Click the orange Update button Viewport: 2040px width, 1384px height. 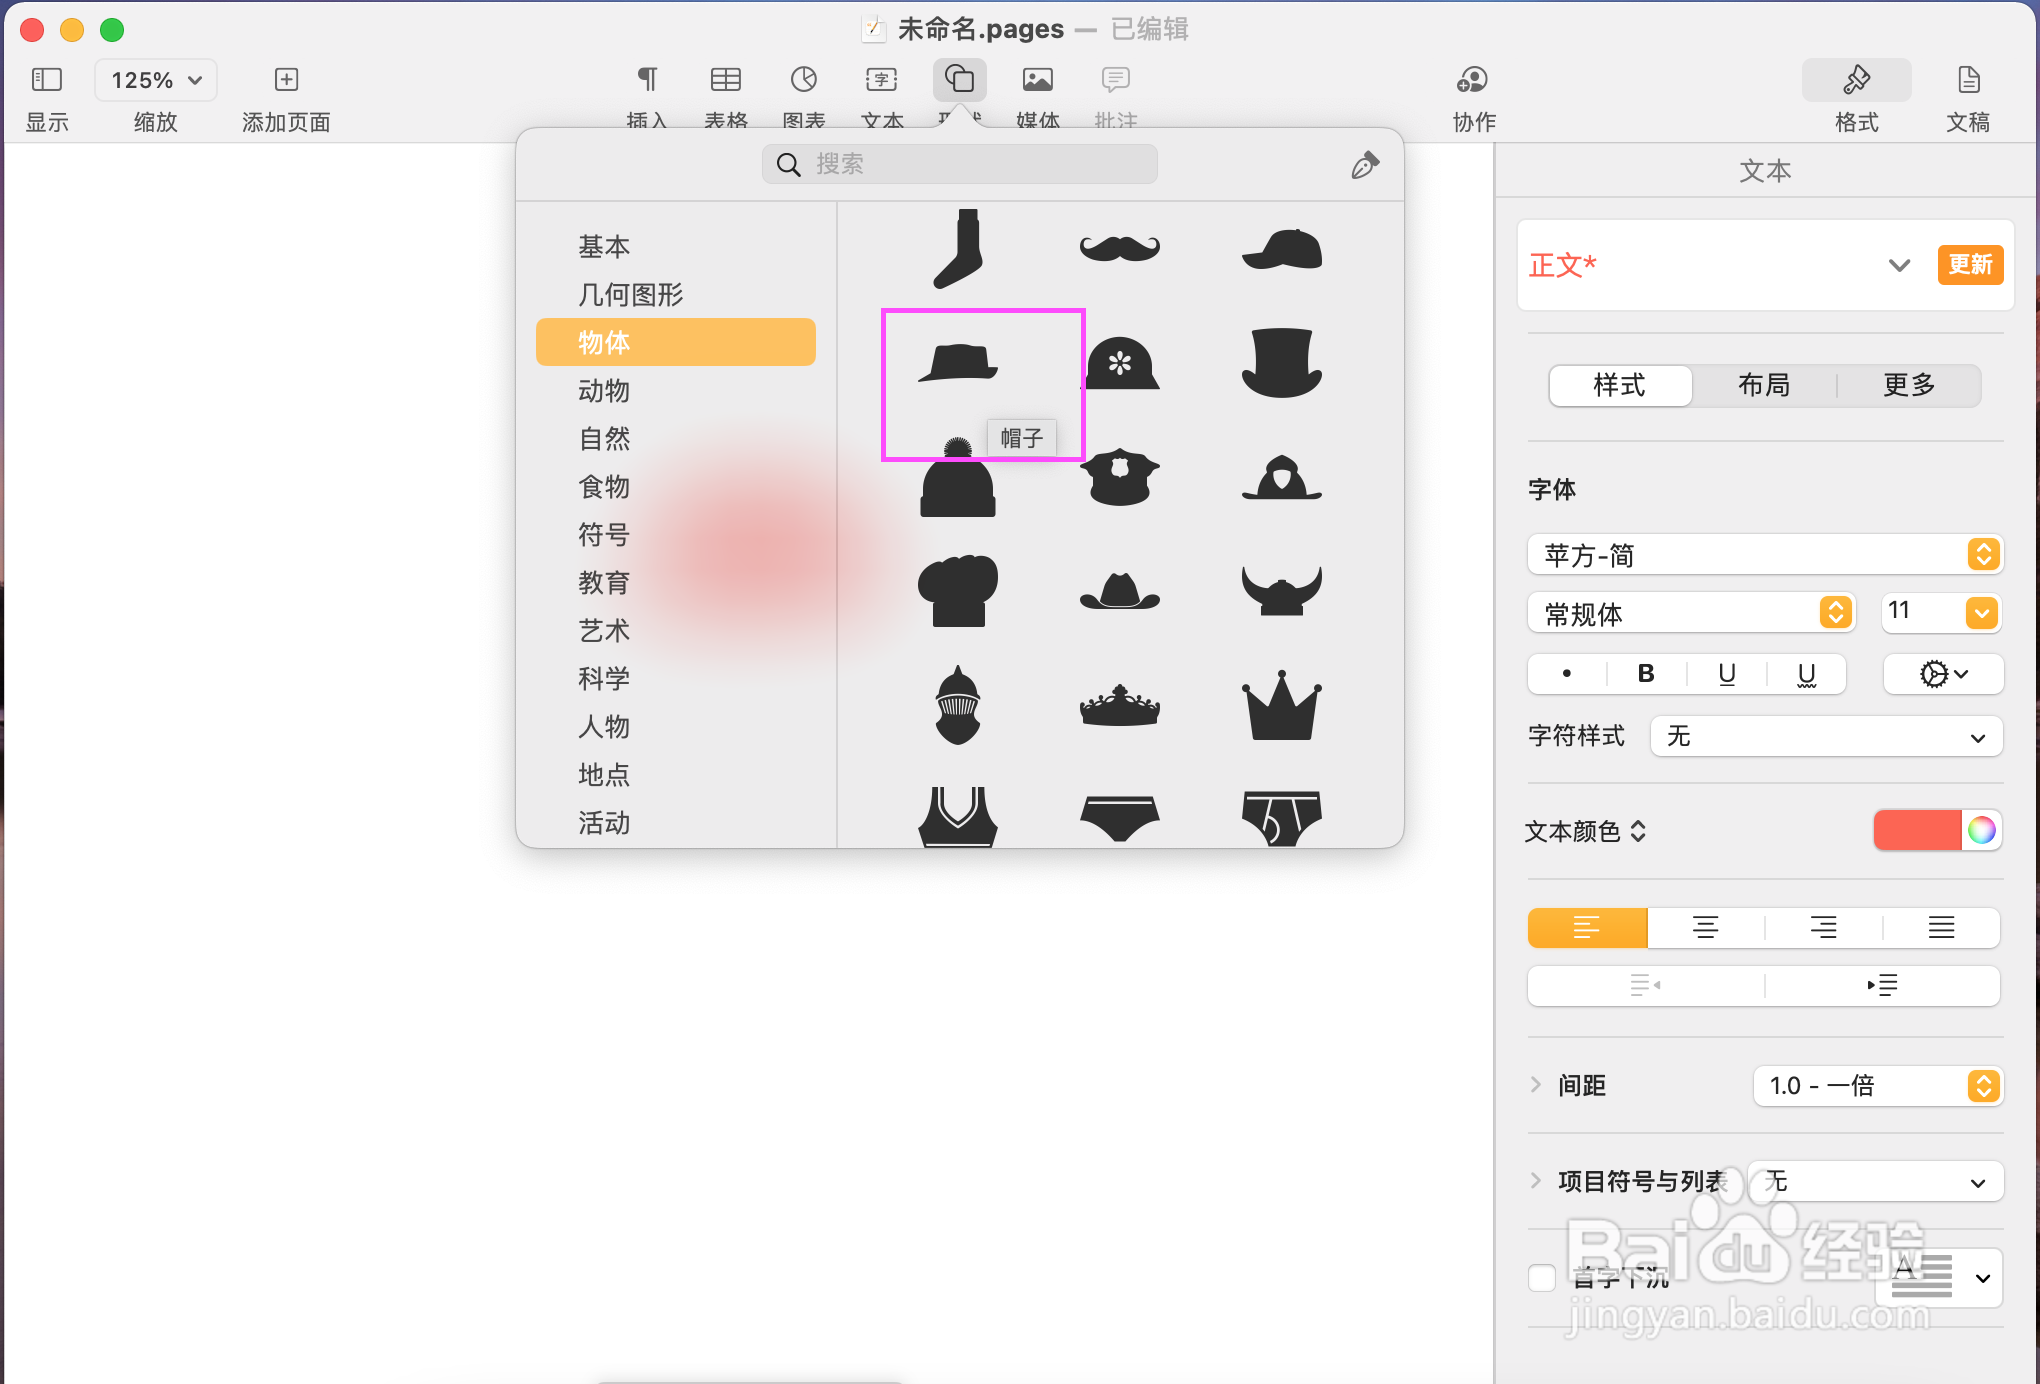tap(1969, 265)
